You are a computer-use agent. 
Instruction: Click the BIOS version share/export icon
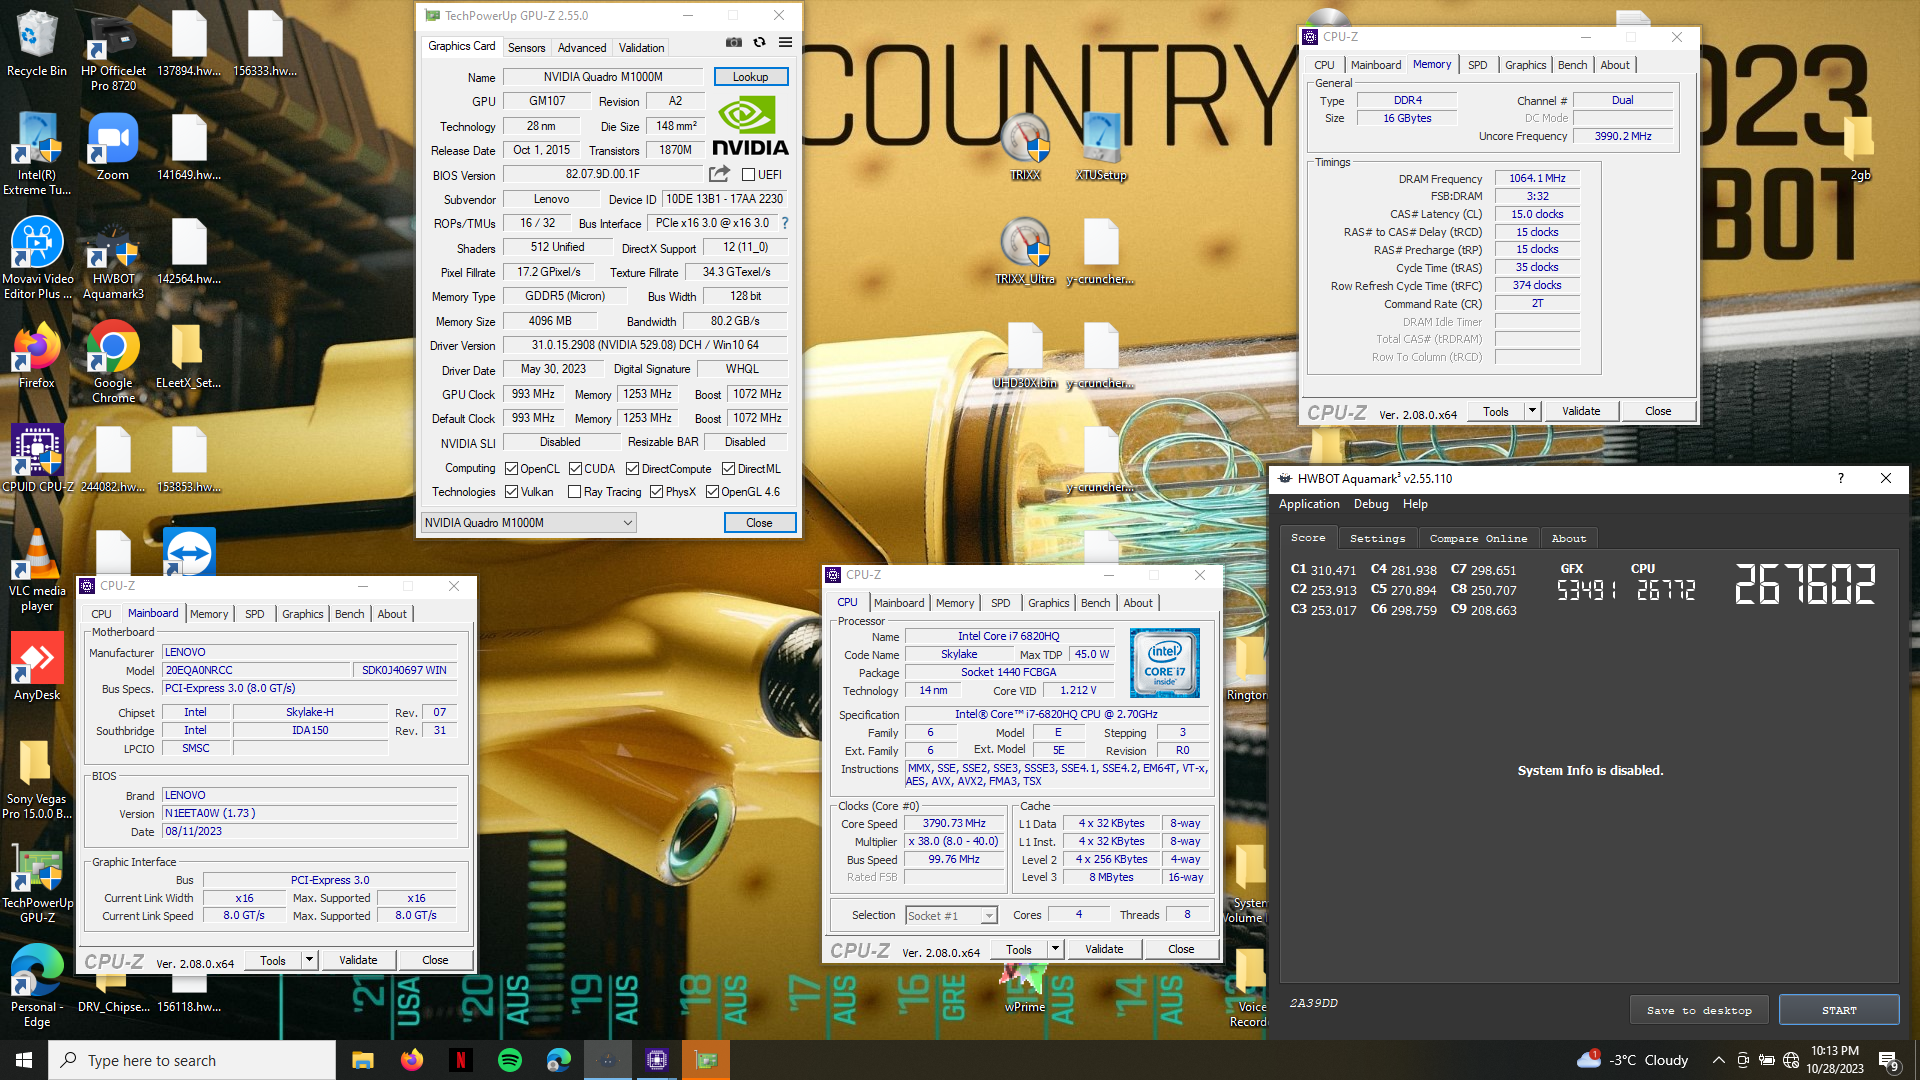pyautogui.click(x=719, y=174)
